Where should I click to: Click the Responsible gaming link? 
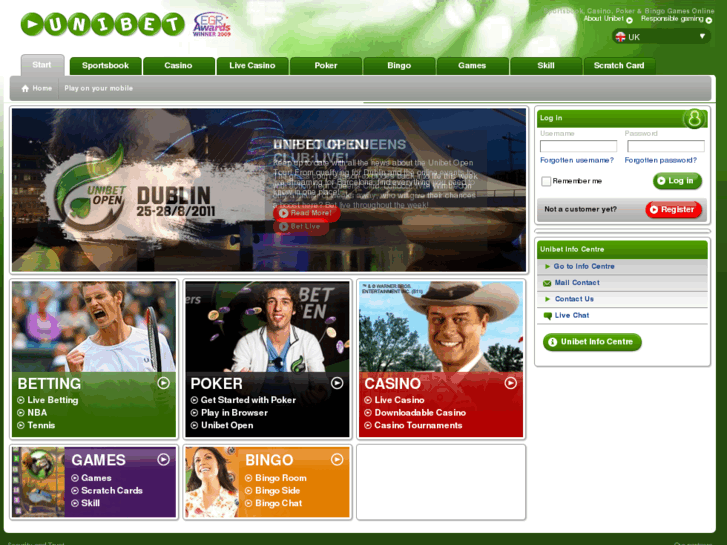pyautogui.click(x=672, y=19)
